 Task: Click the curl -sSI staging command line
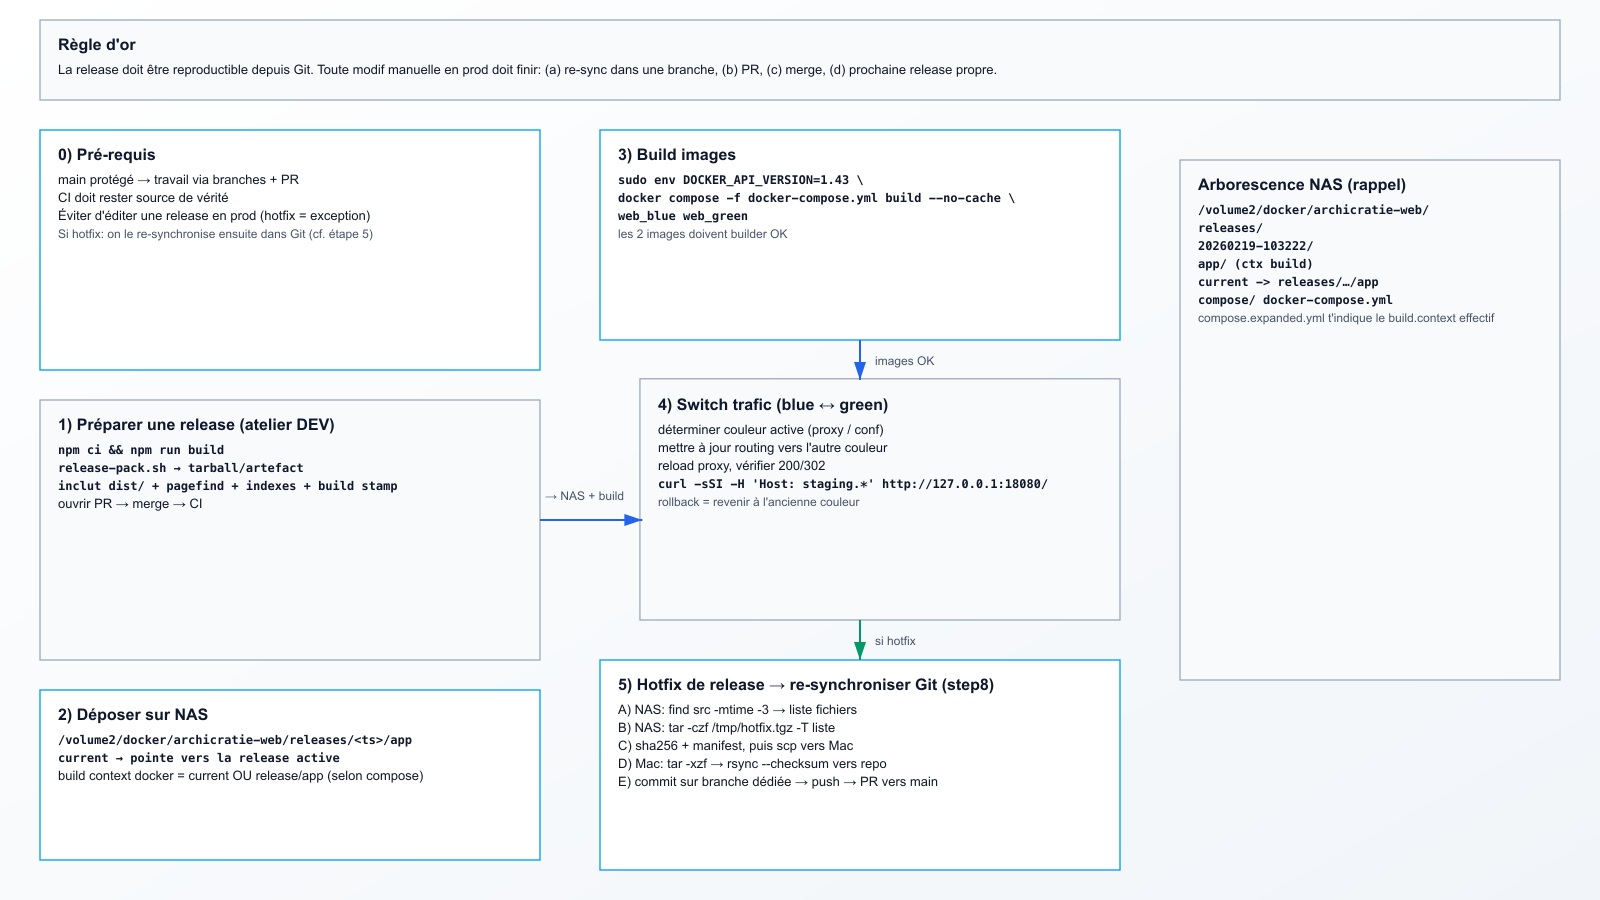853,484
